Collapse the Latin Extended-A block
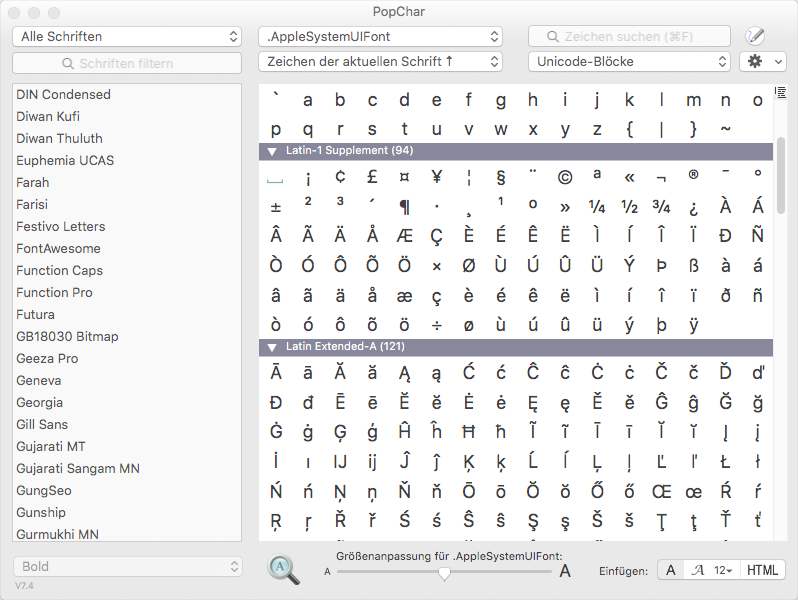Screen dimensions: 798x600 [x=272, y=347]
